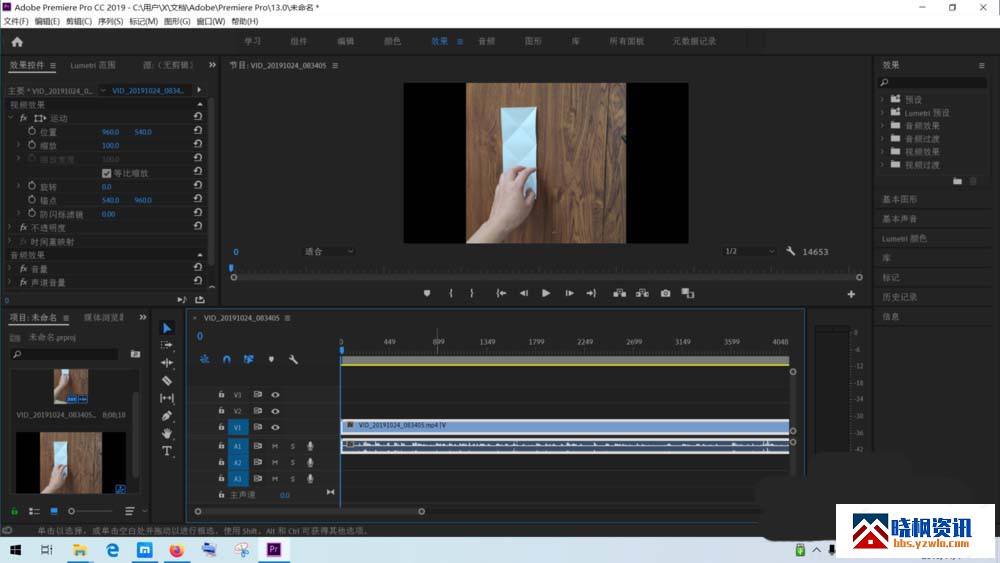Screen dimensions: 1000x563
Task: Select the Track Select Forward tool
Action: point(166,345)
